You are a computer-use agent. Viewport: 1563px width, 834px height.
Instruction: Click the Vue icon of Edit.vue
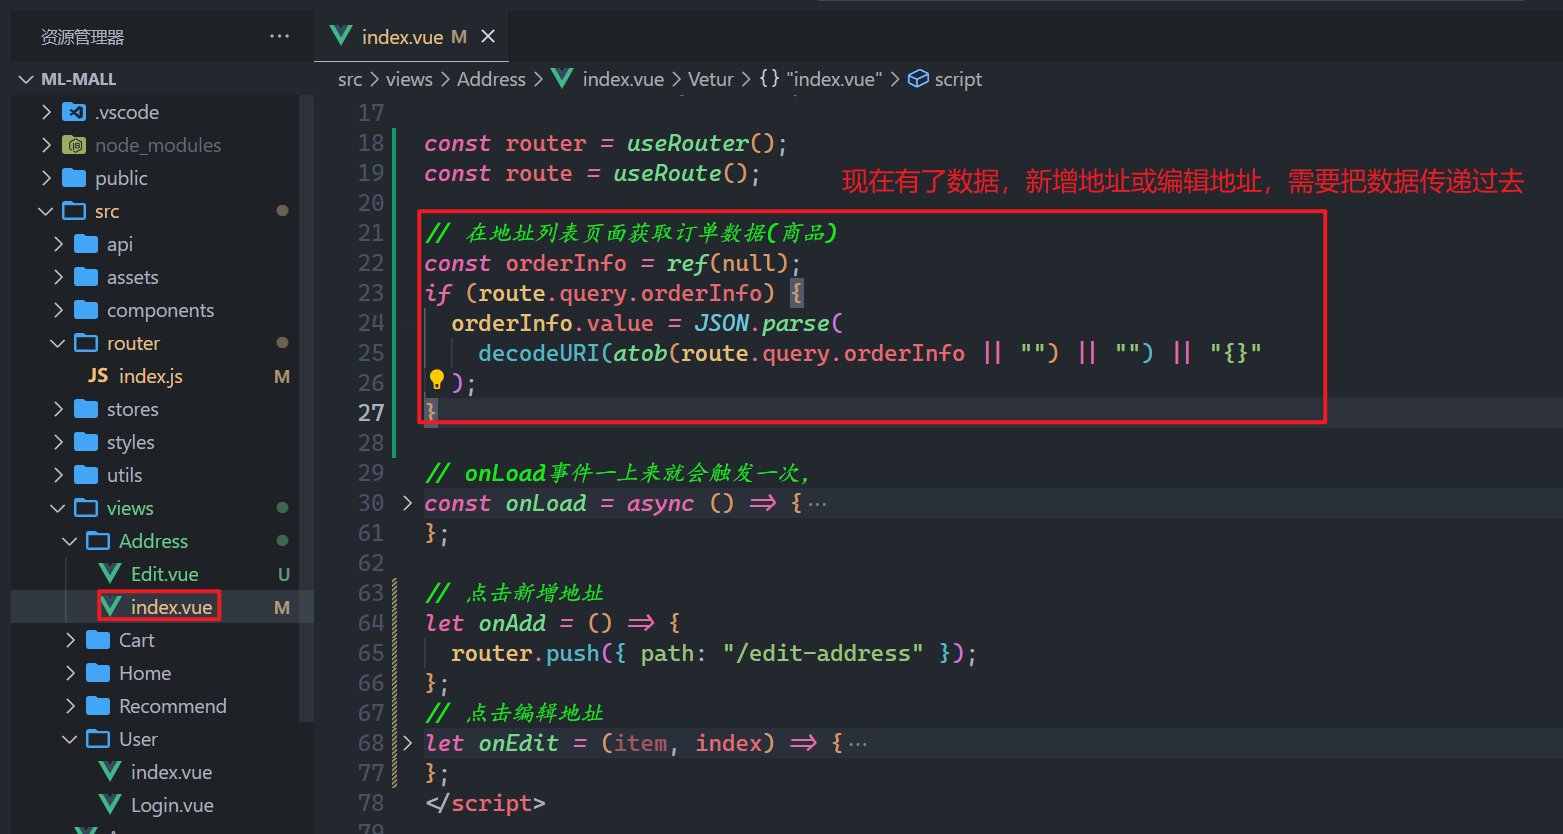(110, 574)
